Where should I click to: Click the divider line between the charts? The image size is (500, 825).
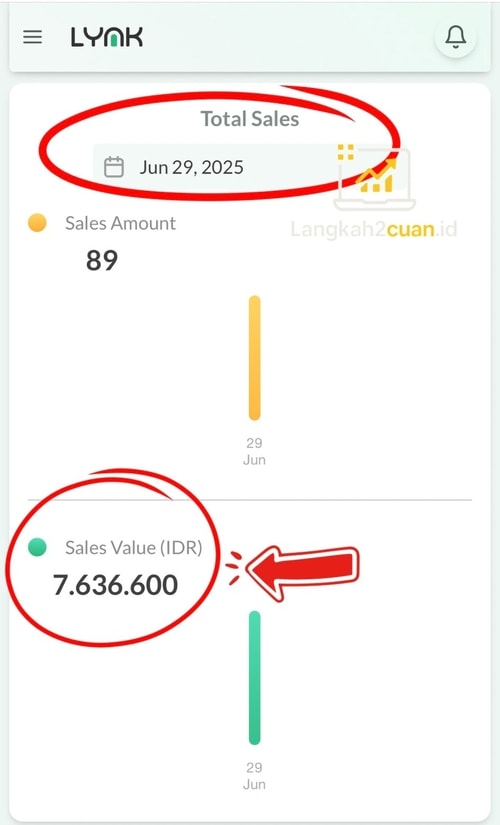click(250, 499)
